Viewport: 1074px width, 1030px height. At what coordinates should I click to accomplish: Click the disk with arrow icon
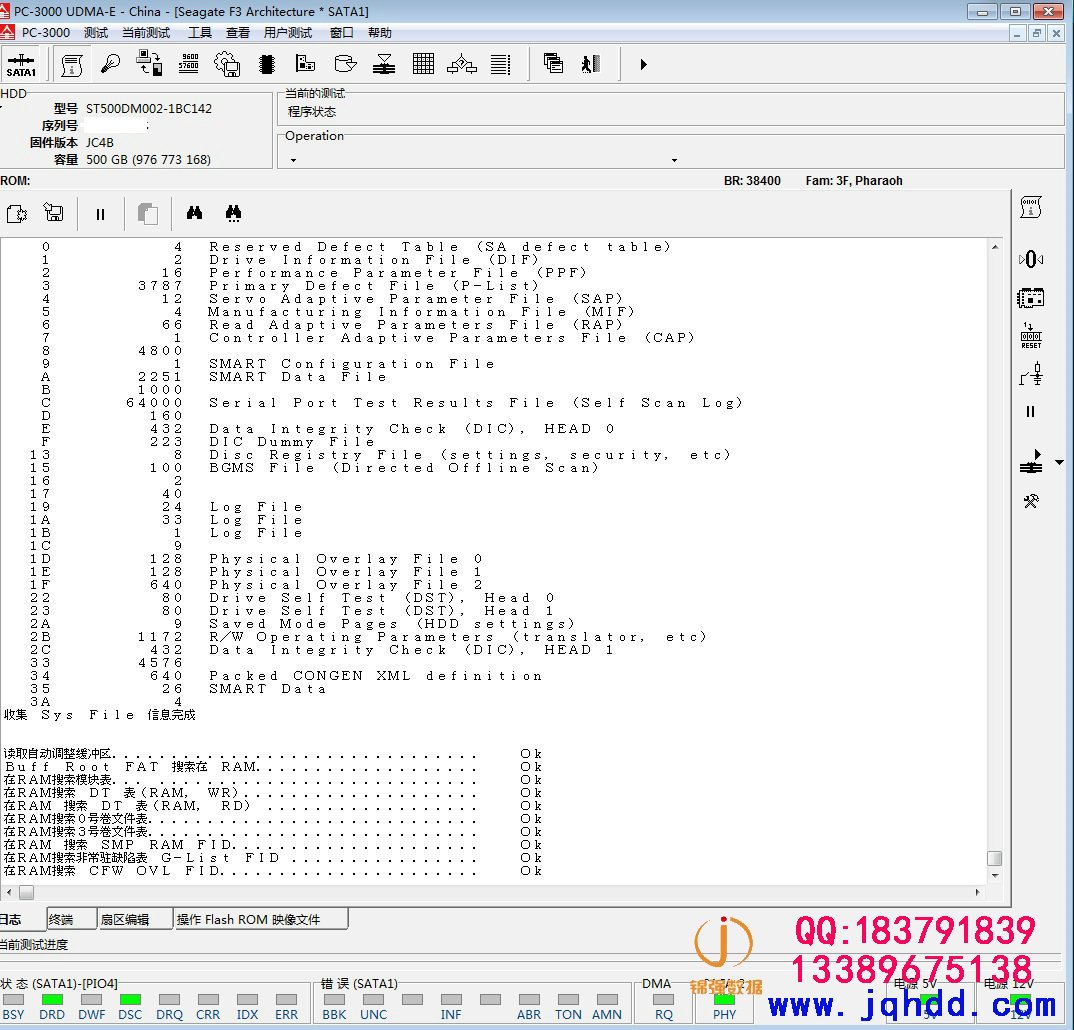click(x=345, y=64)
